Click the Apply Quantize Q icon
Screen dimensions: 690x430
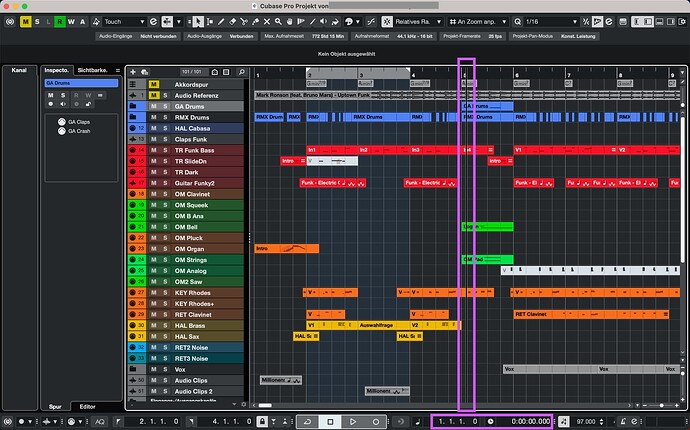point(518,22)
